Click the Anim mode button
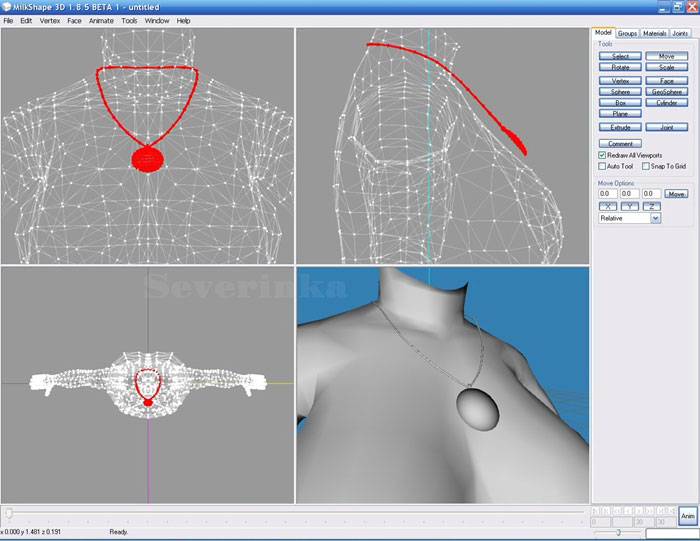Image resolution: width=700 pixels, height=541 pixels. (687, 516)
